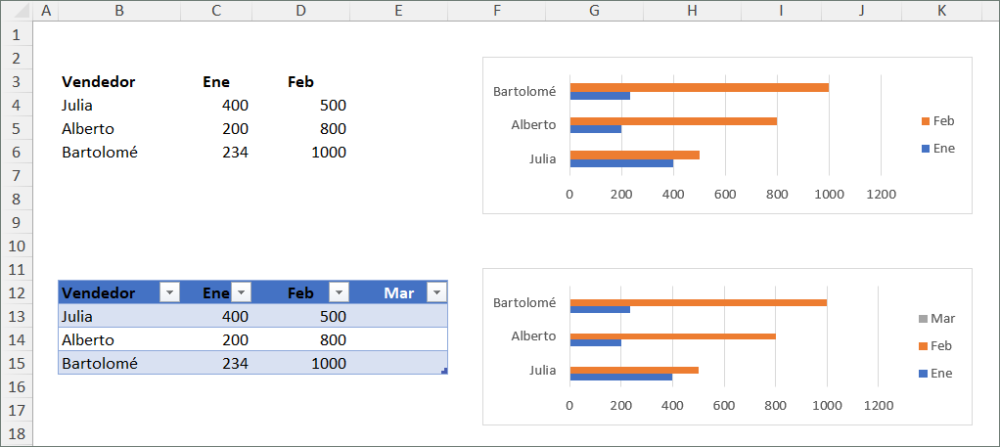Screen dimensions: 1000x447
Task: Select row 12 header
Action: point(17,292)
